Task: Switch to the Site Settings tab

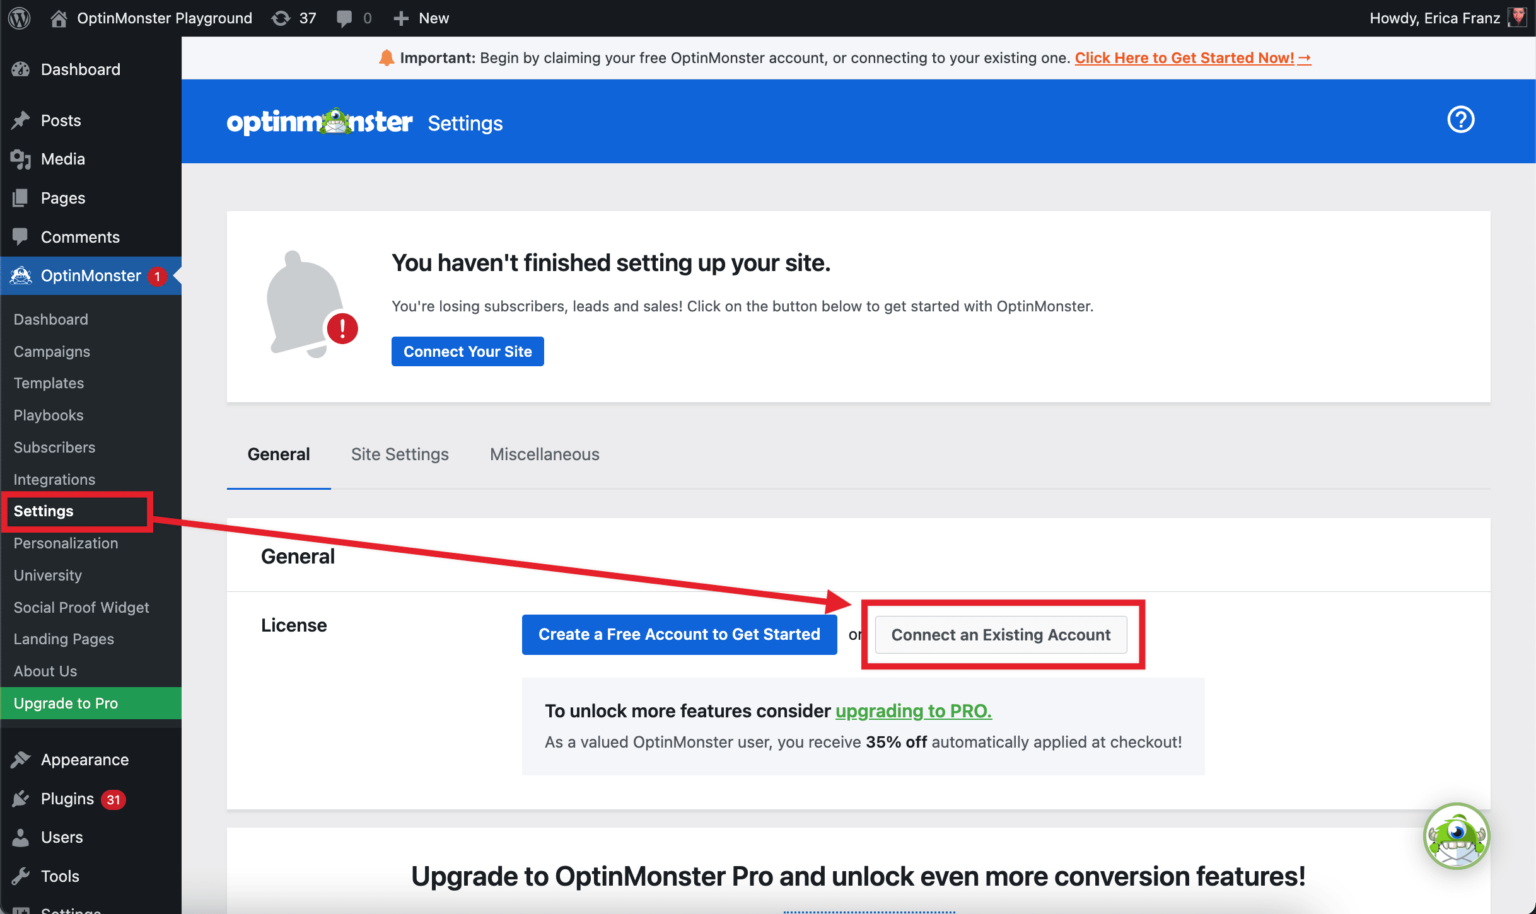Action: [x=400, y=454]
